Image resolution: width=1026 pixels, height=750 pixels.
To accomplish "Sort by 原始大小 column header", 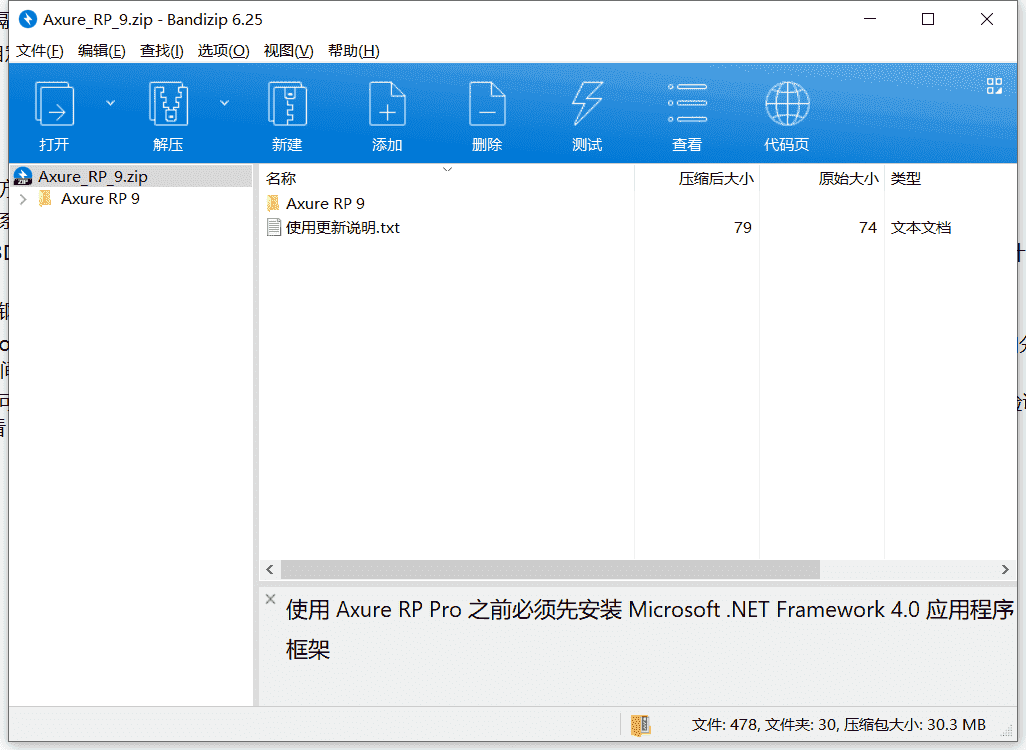I will (848, 178).
